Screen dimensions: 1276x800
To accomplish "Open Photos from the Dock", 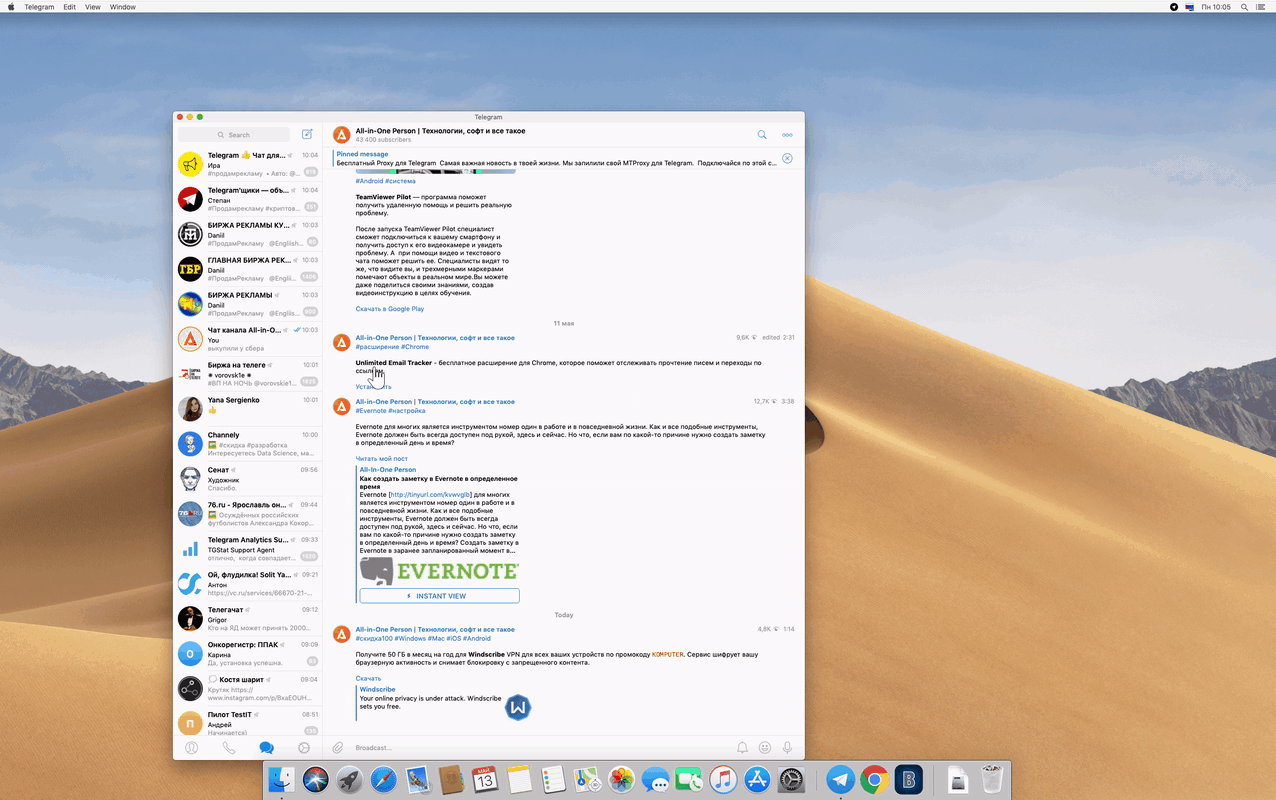I will (x=621, y=780).
